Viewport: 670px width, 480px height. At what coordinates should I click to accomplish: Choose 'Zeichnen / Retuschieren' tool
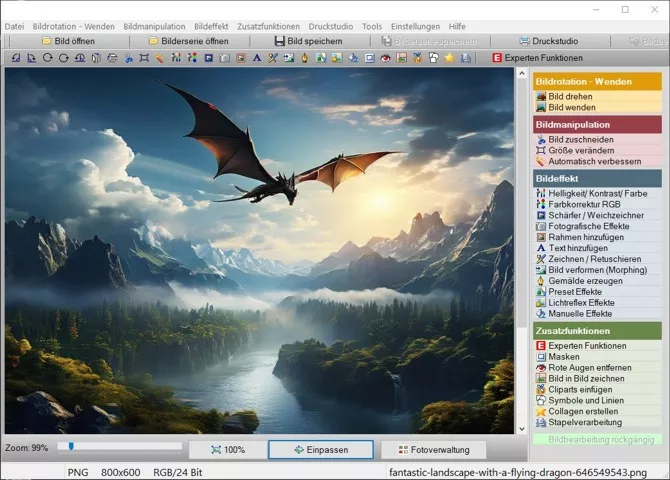(592, 259)
